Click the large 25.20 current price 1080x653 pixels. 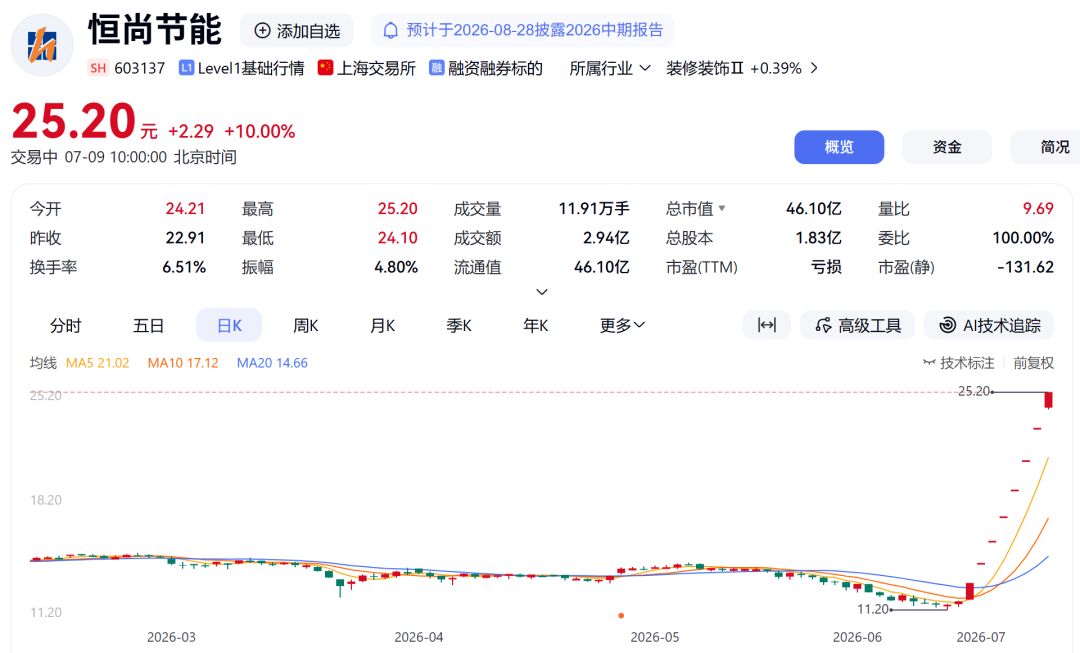click(x=74, y=121)
